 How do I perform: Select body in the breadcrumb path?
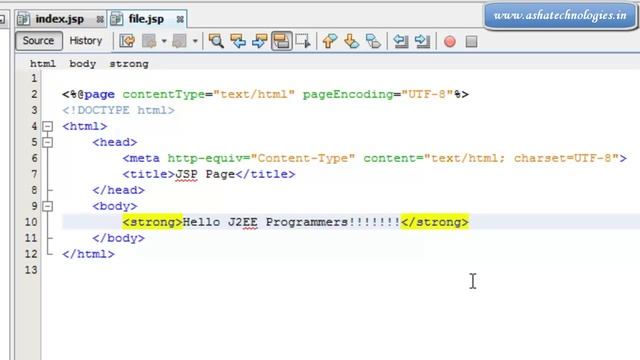82,64
